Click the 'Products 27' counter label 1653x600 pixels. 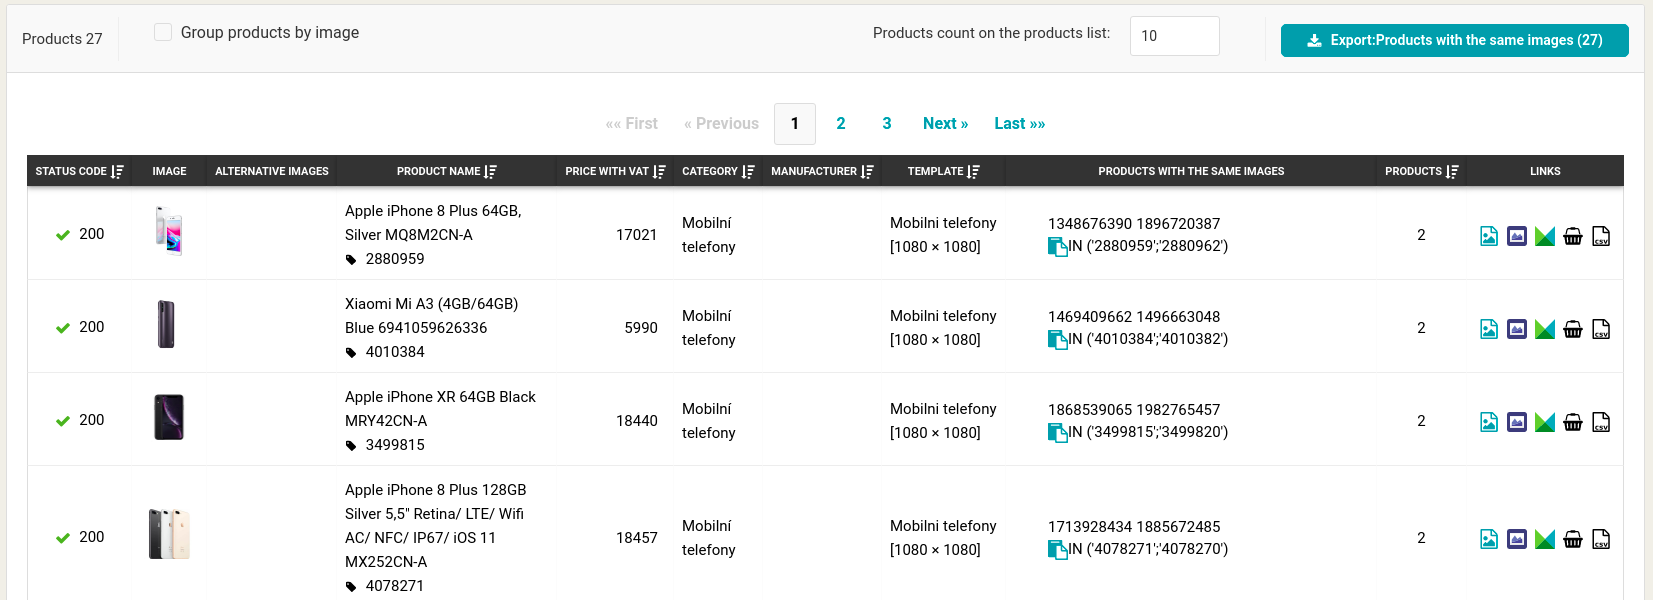pos(62,39)
